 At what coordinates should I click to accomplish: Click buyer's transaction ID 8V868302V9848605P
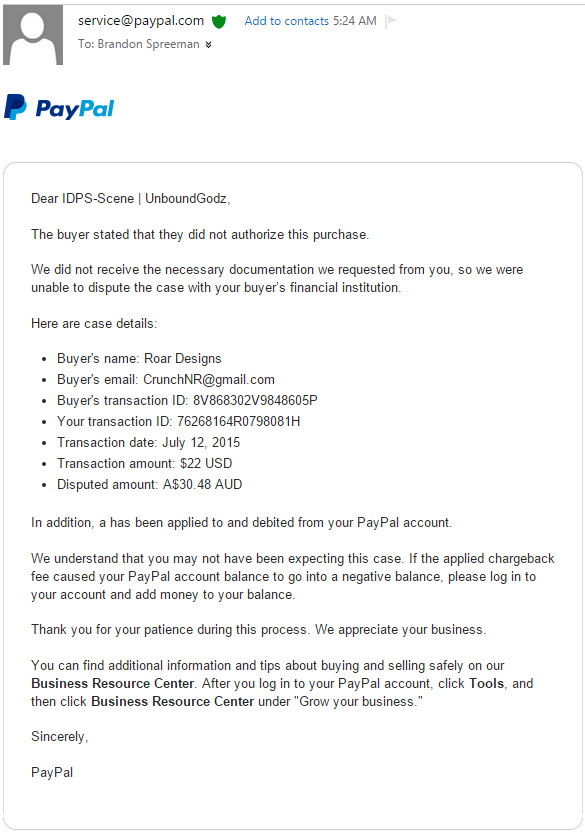(255, 401)
